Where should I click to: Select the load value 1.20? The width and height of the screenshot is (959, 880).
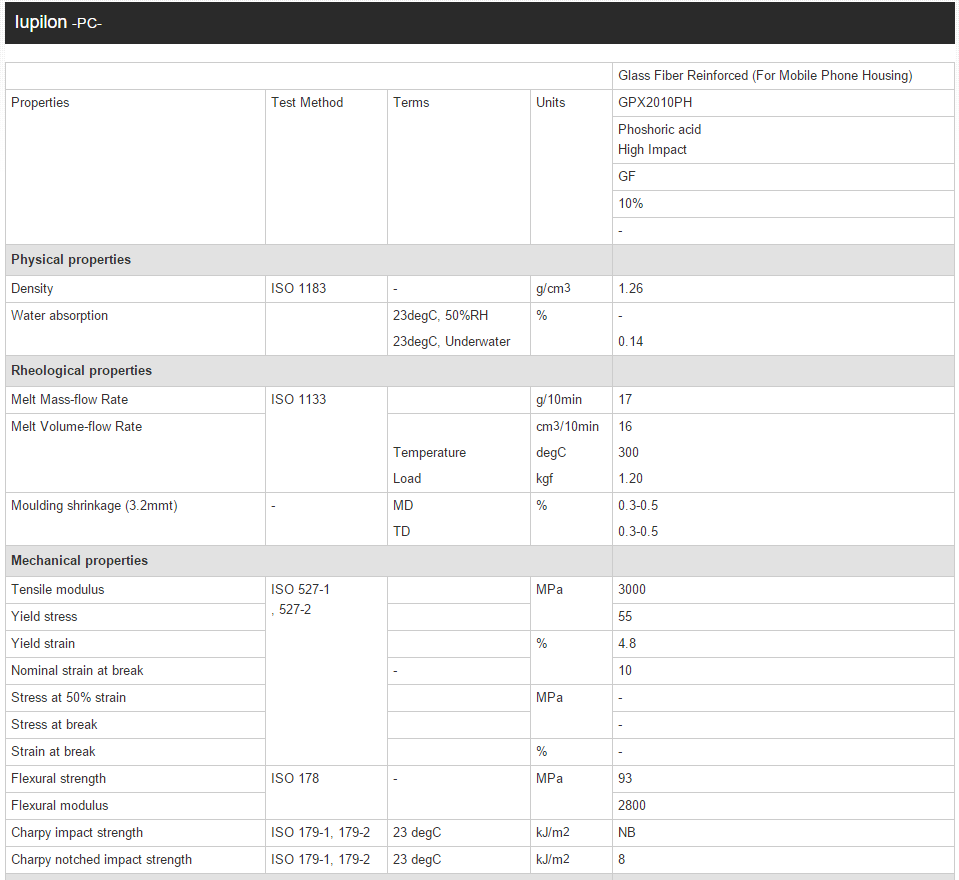(x=631, y=479)
